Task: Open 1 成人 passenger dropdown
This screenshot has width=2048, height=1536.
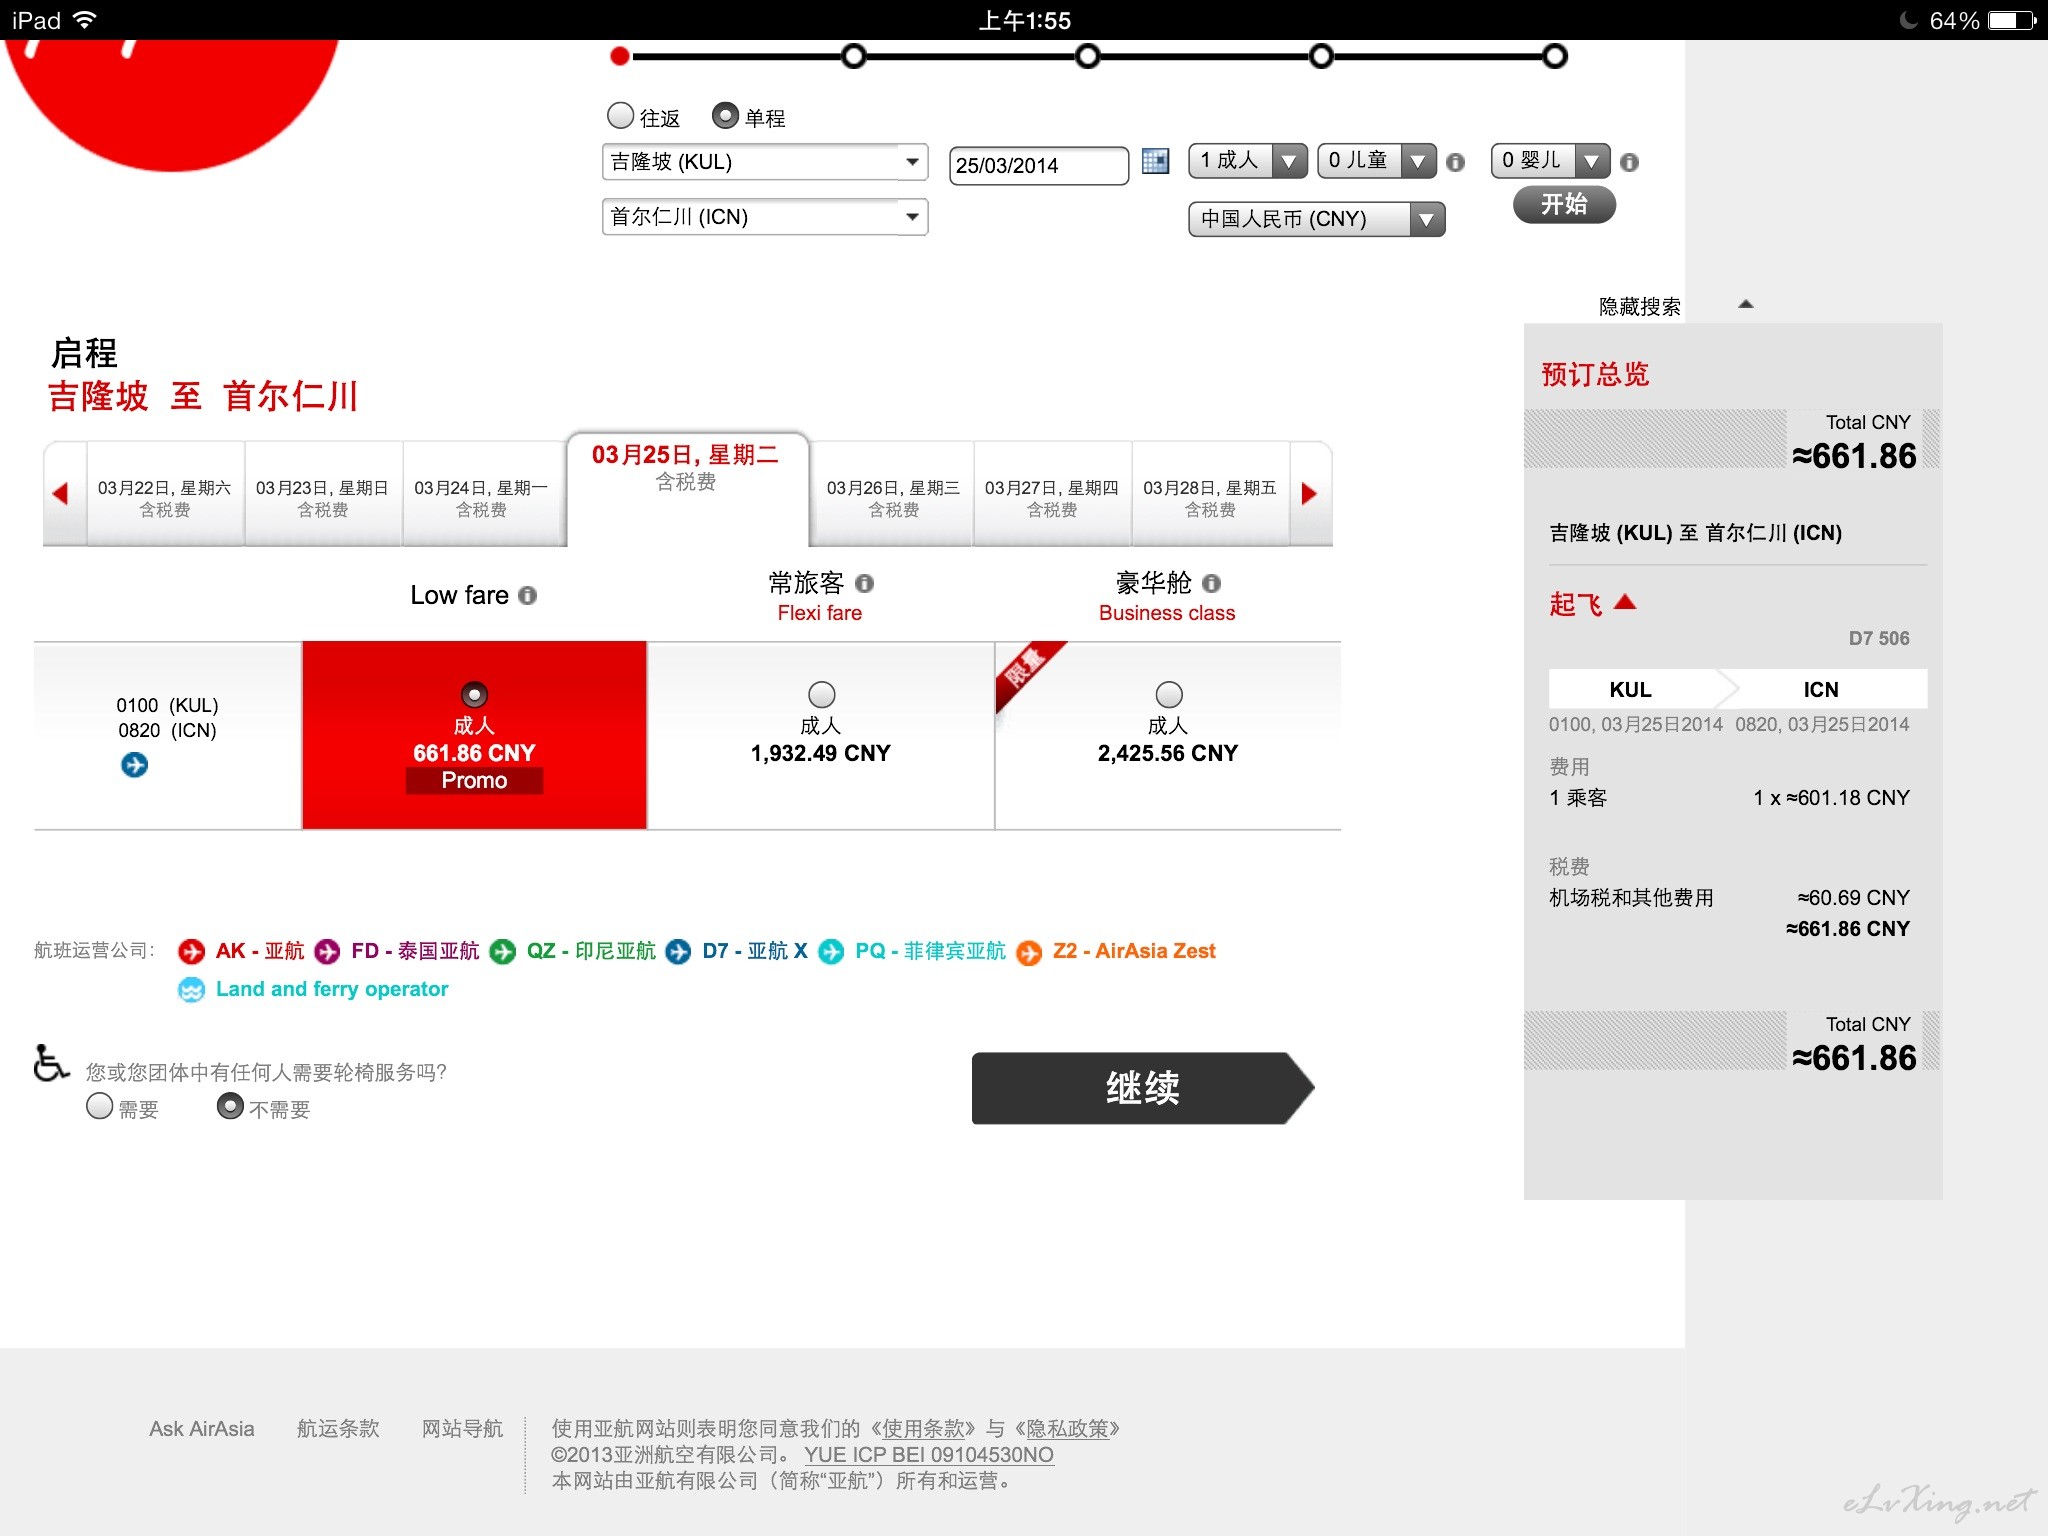Action: pyautogui.click(x=1247, y=161)
